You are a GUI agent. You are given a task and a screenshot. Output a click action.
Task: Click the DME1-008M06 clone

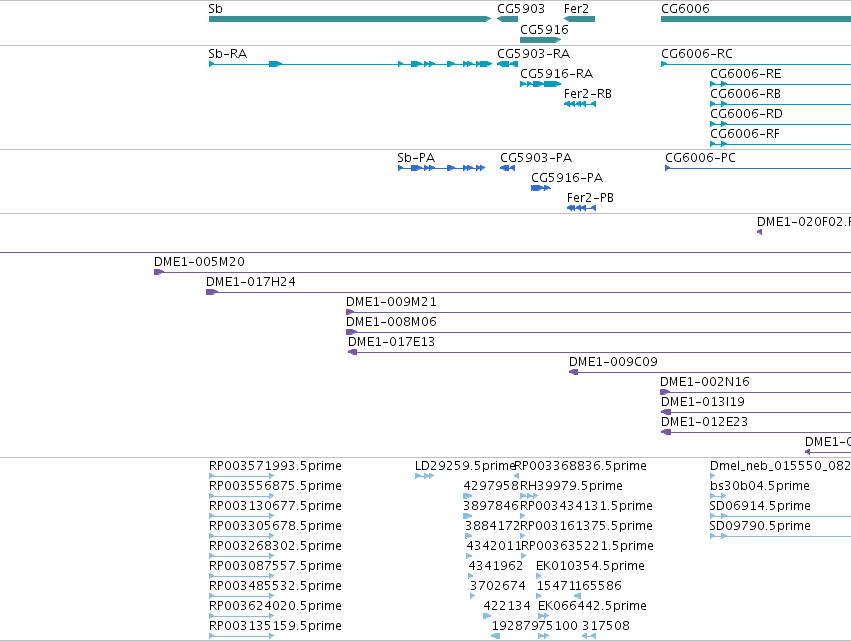click(599, 333)
